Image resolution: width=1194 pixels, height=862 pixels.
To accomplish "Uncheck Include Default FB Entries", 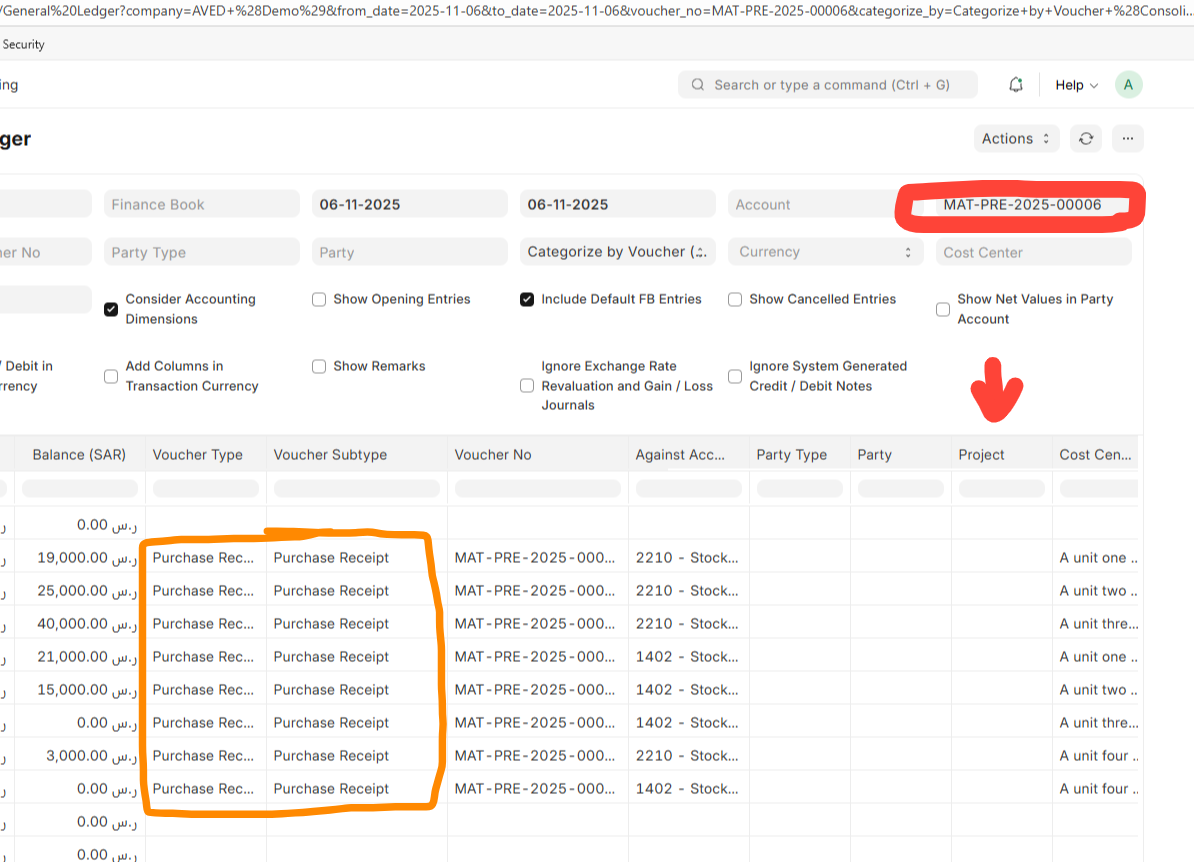I will (527, 299).
